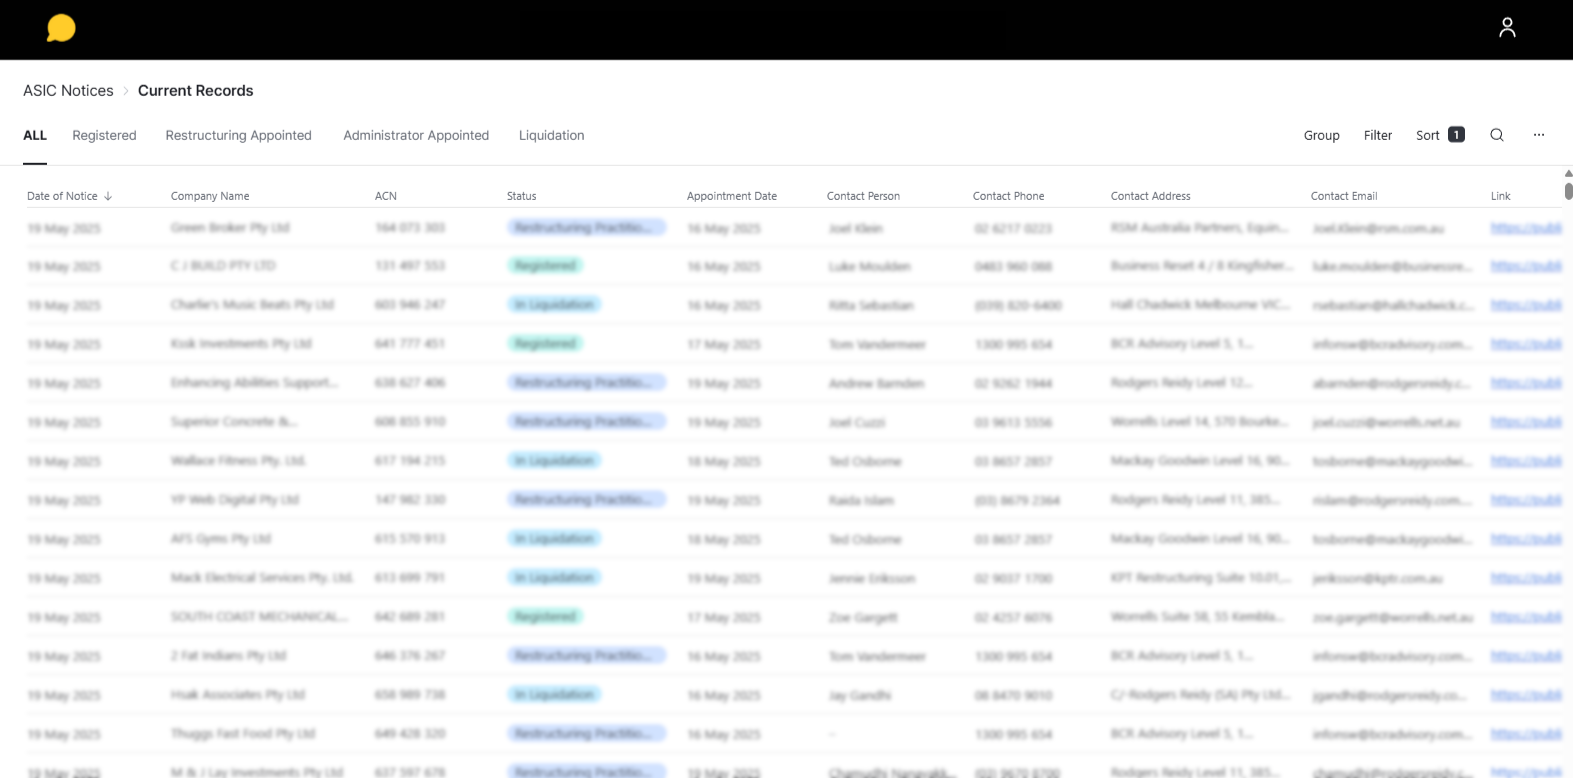Viewport: 1573px width, 778px height.
Task: Click the Contact Person column header
Action: point(863,196)
